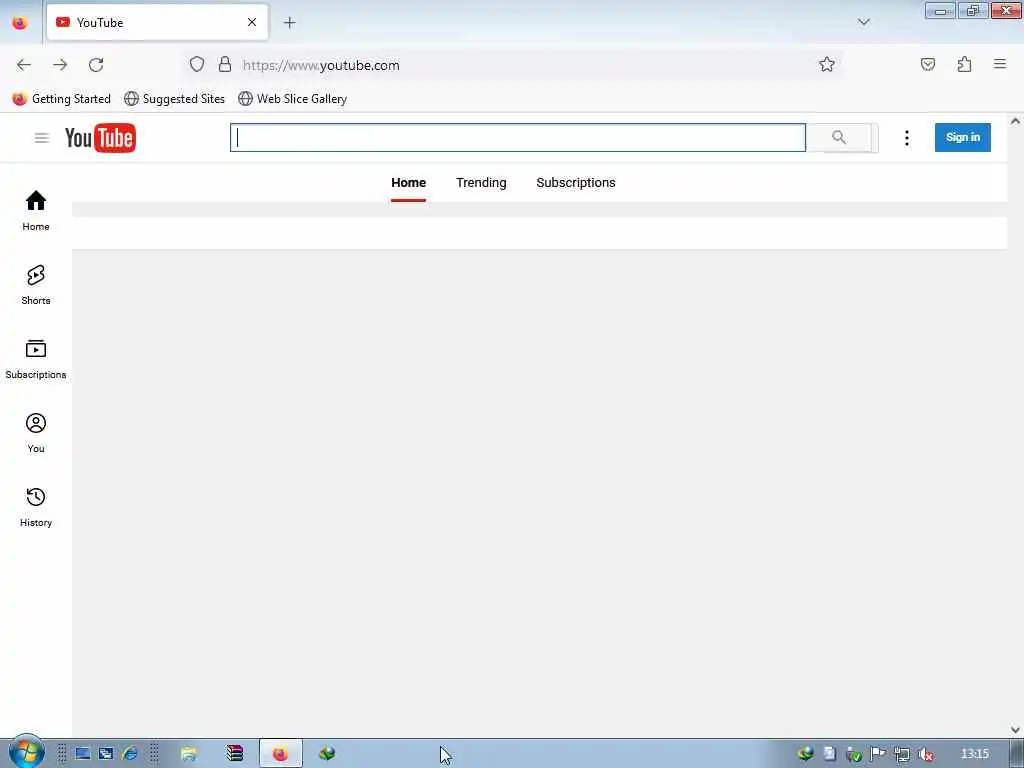The width and height of the screenshot is (1024, 768).
Task: Click the Show Desktop quick launch icon
Action: click(x=82, y=754)
